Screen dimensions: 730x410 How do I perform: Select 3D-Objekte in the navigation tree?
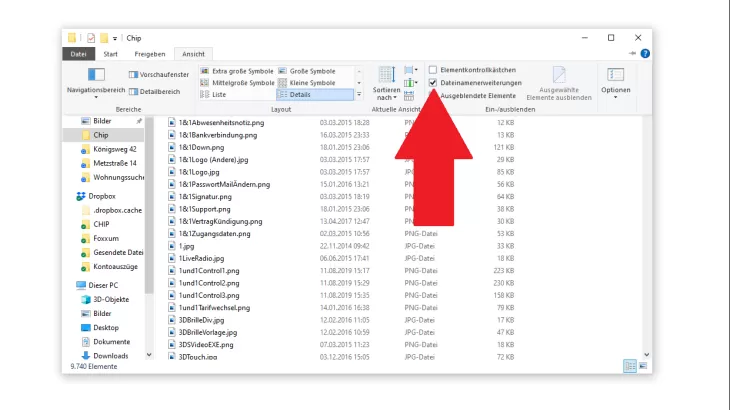[x=110, y=299]
